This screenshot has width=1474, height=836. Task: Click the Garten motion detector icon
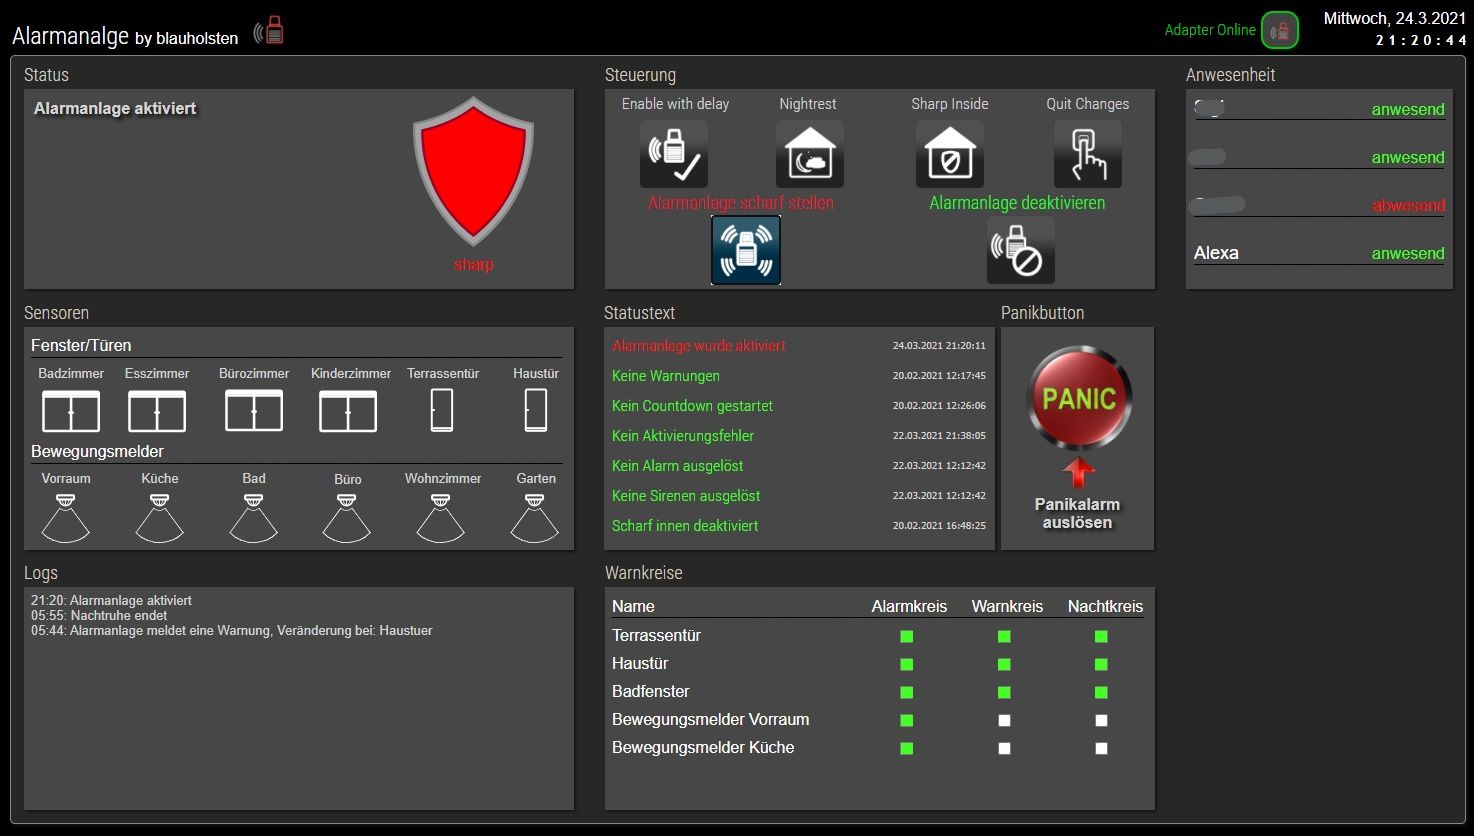pos(535,518)
